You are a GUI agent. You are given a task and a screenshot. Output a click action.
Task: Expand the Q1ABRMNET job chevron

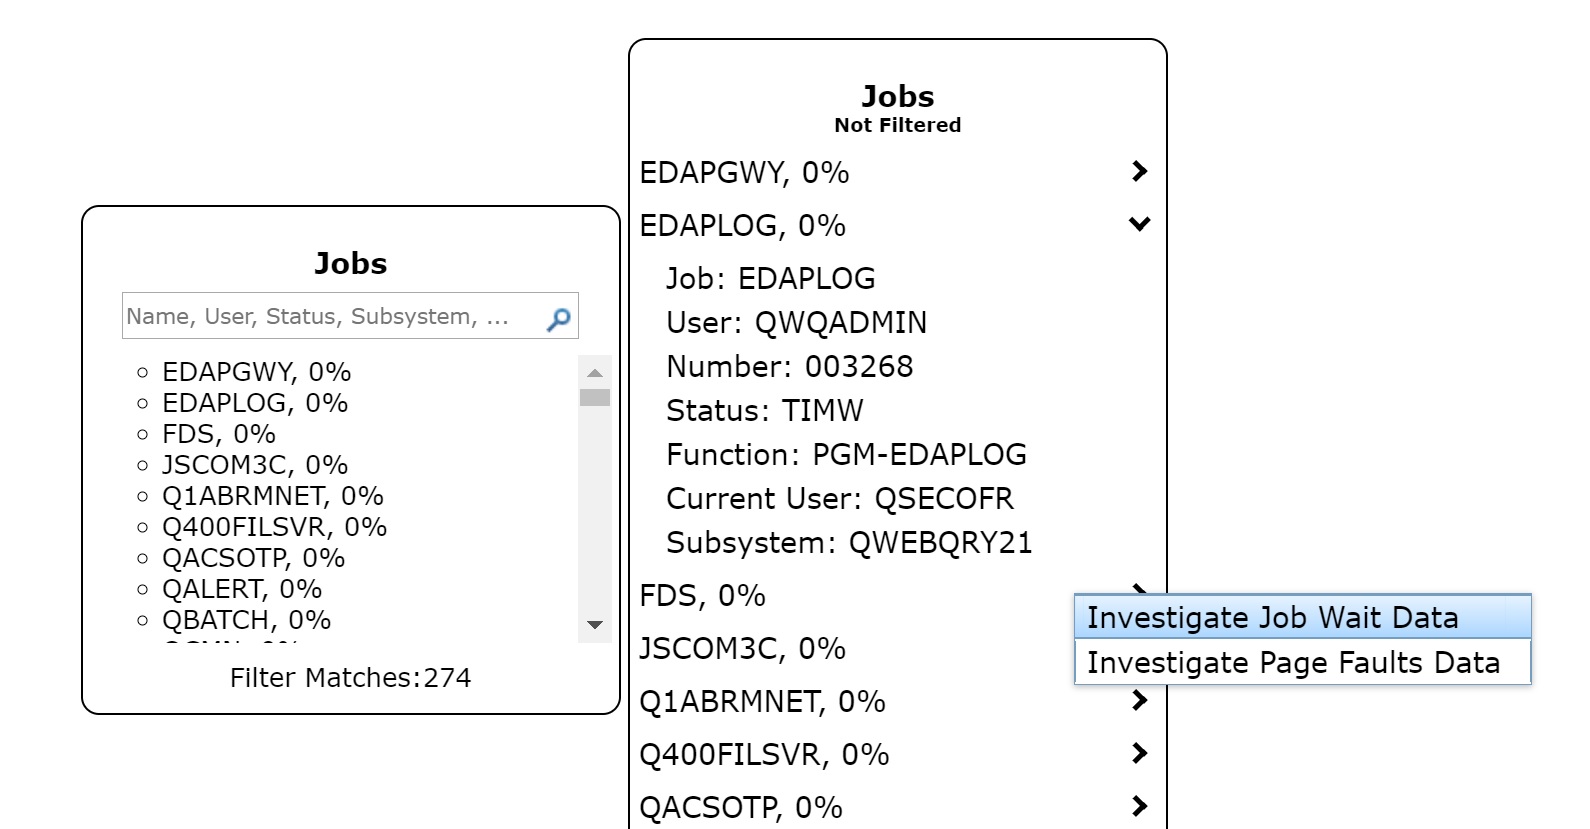1138,700
